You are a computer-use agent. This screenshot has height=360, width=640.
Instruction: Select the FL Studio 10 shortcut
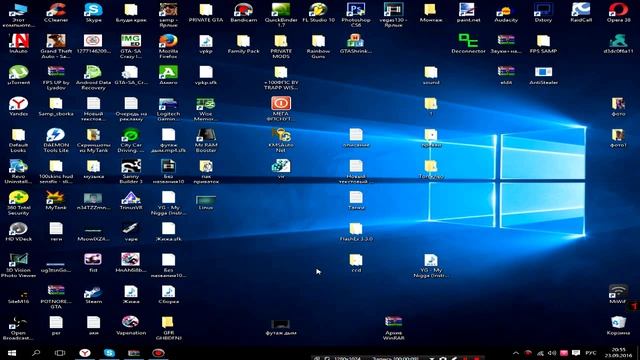tap(318, 12)
